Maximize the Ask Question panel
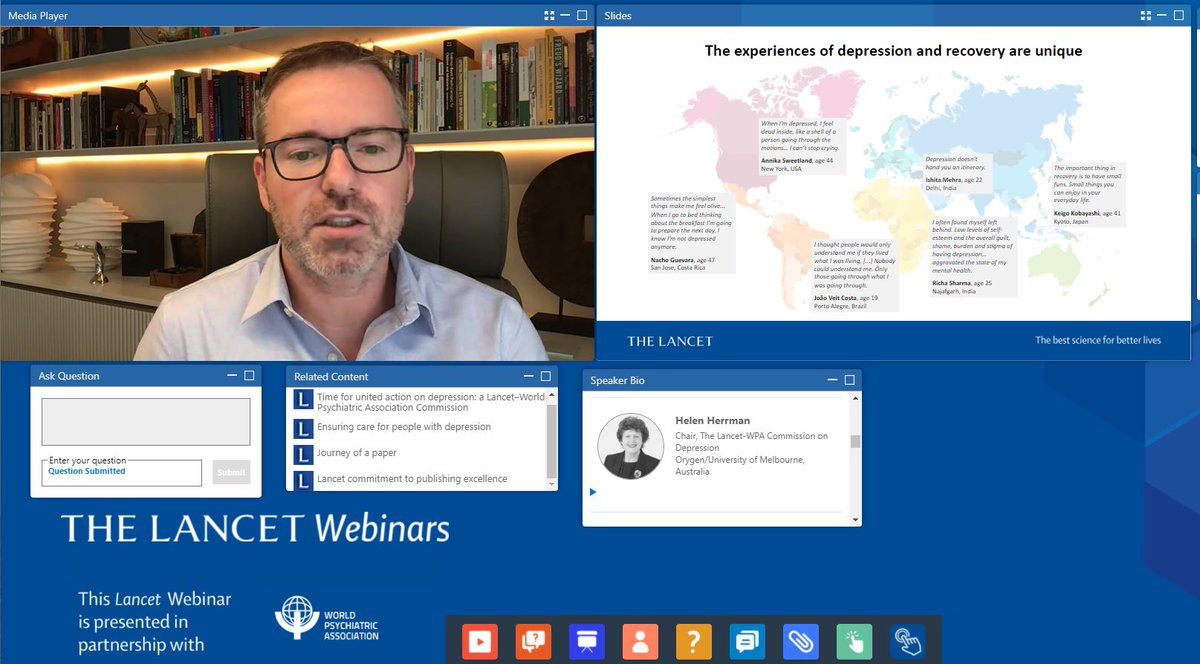Screen dimensions: 1200x664 point(249,376)
